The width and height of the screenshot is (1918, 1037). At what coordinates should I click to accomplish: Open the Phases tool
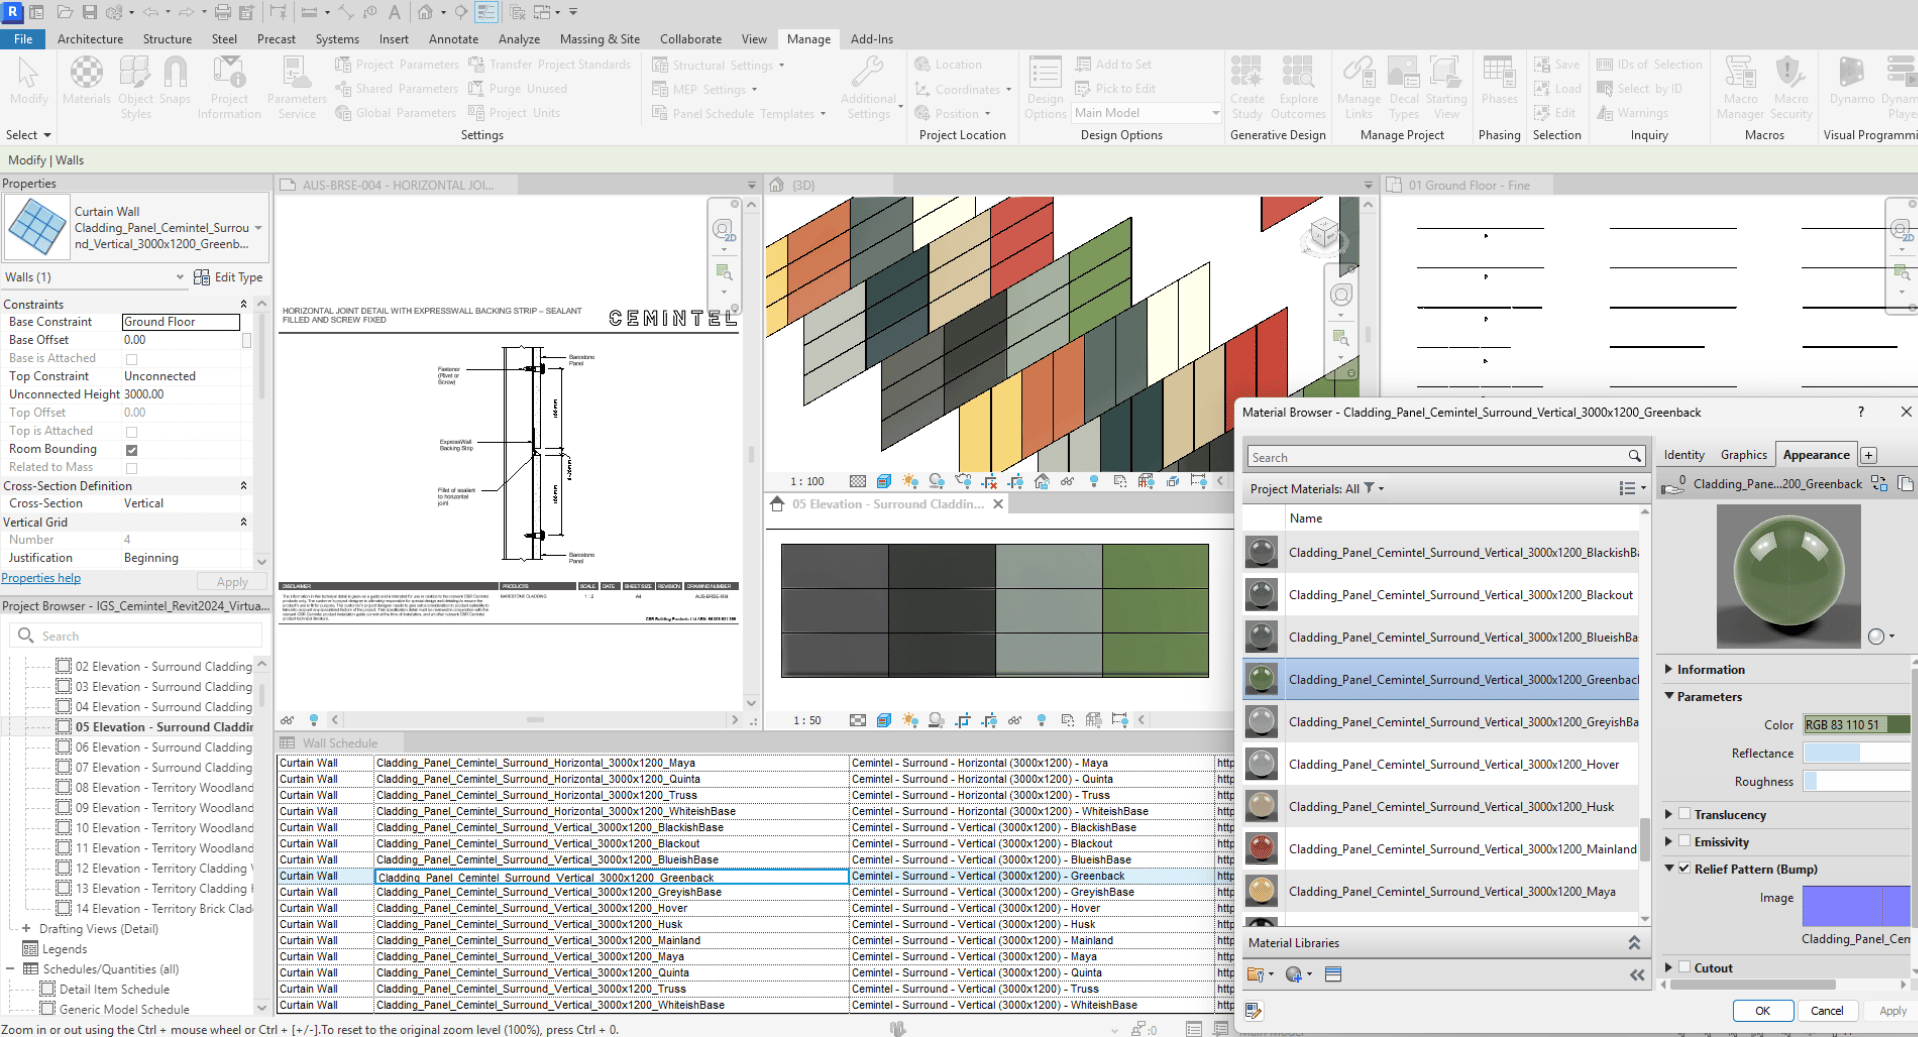point(1498,80)
